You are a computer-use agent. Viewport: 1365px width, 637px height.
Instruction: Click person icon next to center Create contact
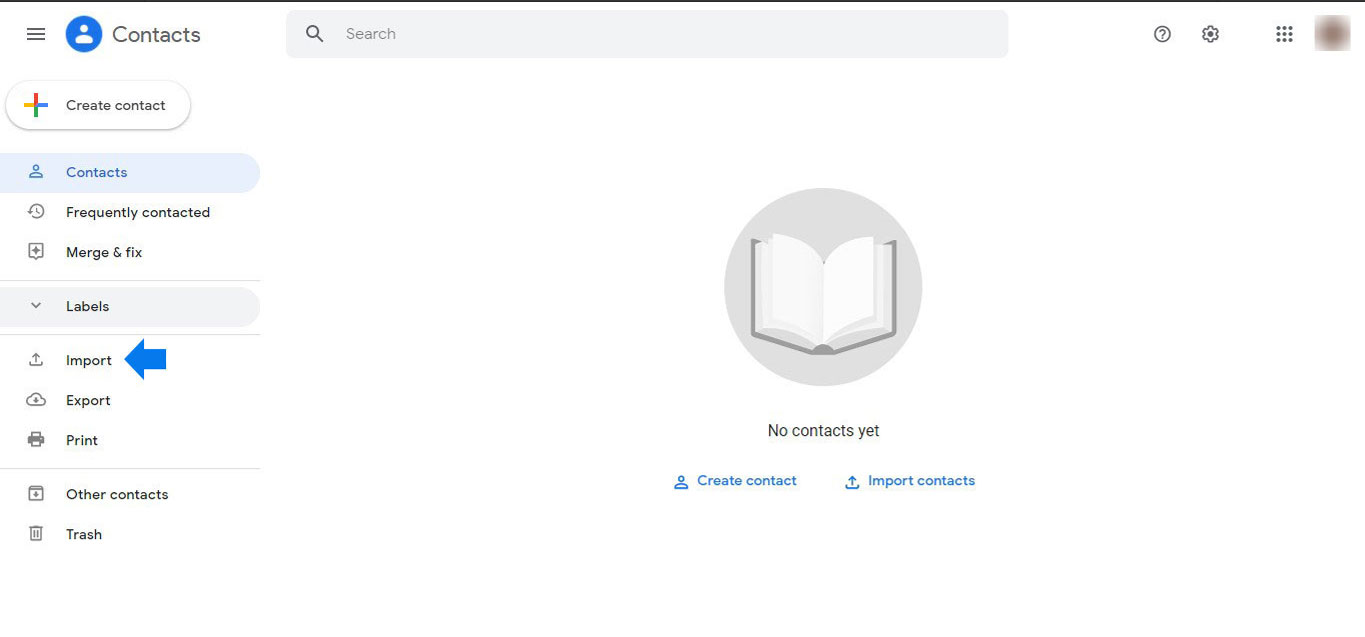(x=681, y=482)
